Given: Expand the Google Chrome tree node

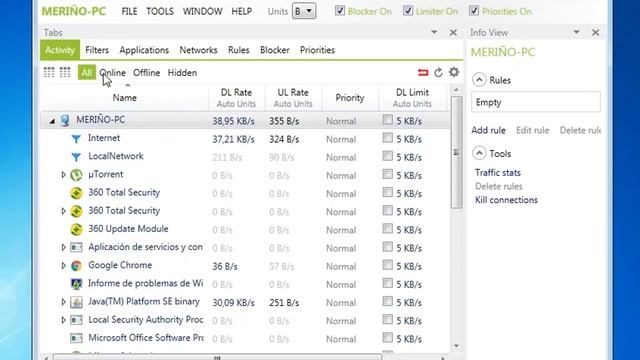Looking at the screenshot, I should (63, 265).
